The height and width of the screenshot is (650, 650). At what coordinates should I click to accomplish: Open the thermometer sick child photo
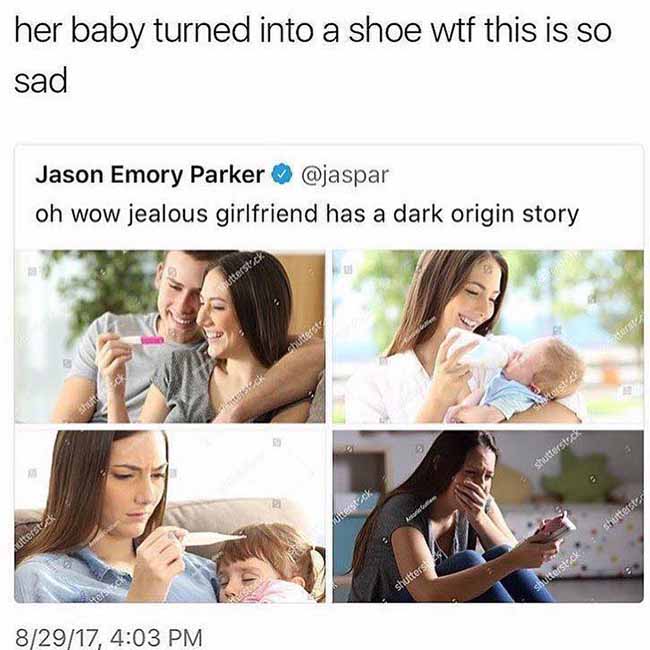coord(170,516)
